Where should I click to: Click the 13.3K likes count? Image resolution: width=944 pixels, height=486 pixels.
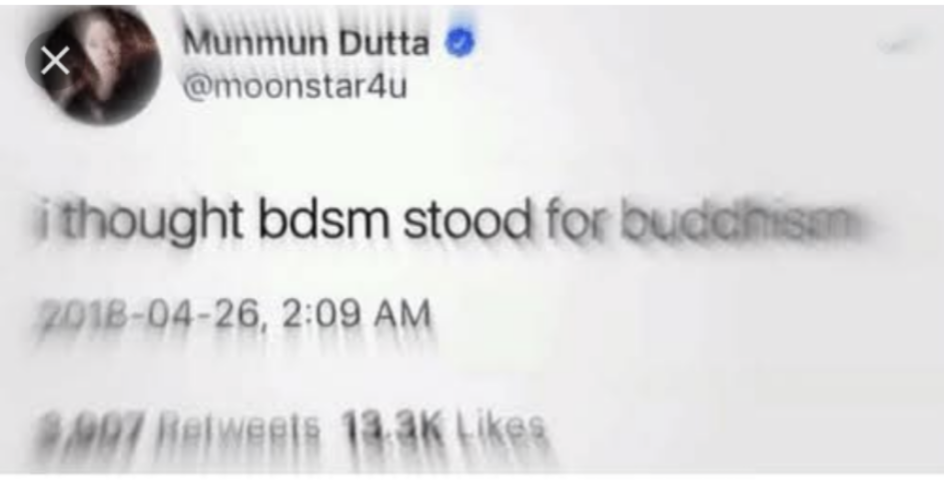pos(393,428)
